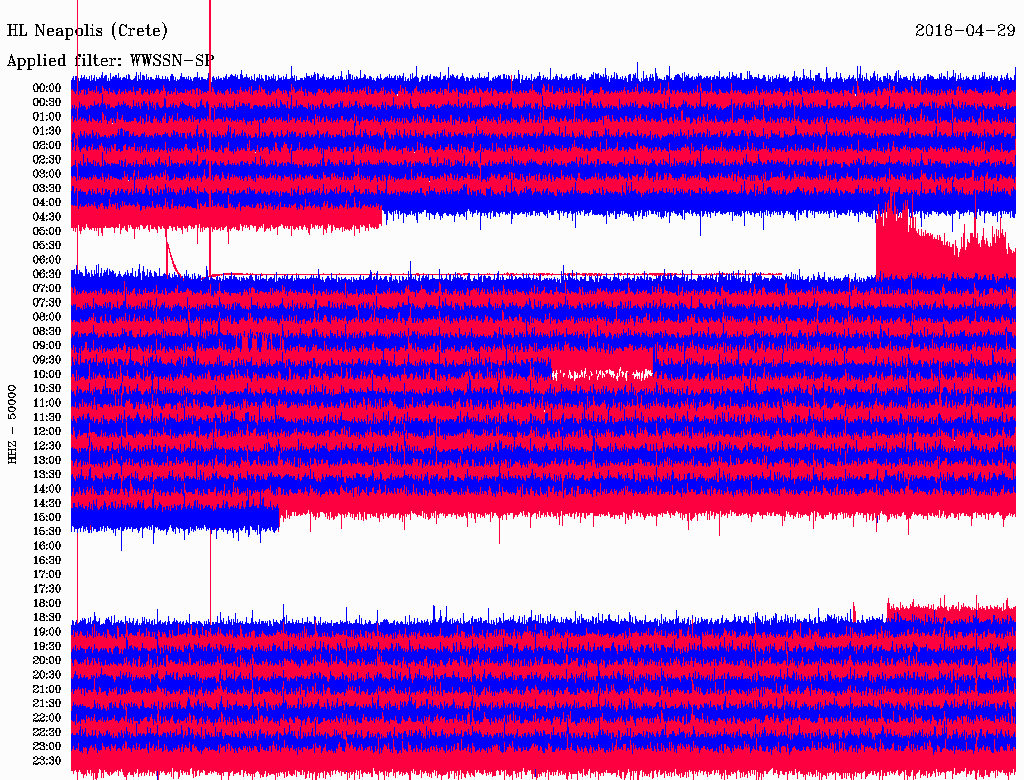Click the 12:00 time label
Screen dimensions: 1024x780
tap(47, 431)
